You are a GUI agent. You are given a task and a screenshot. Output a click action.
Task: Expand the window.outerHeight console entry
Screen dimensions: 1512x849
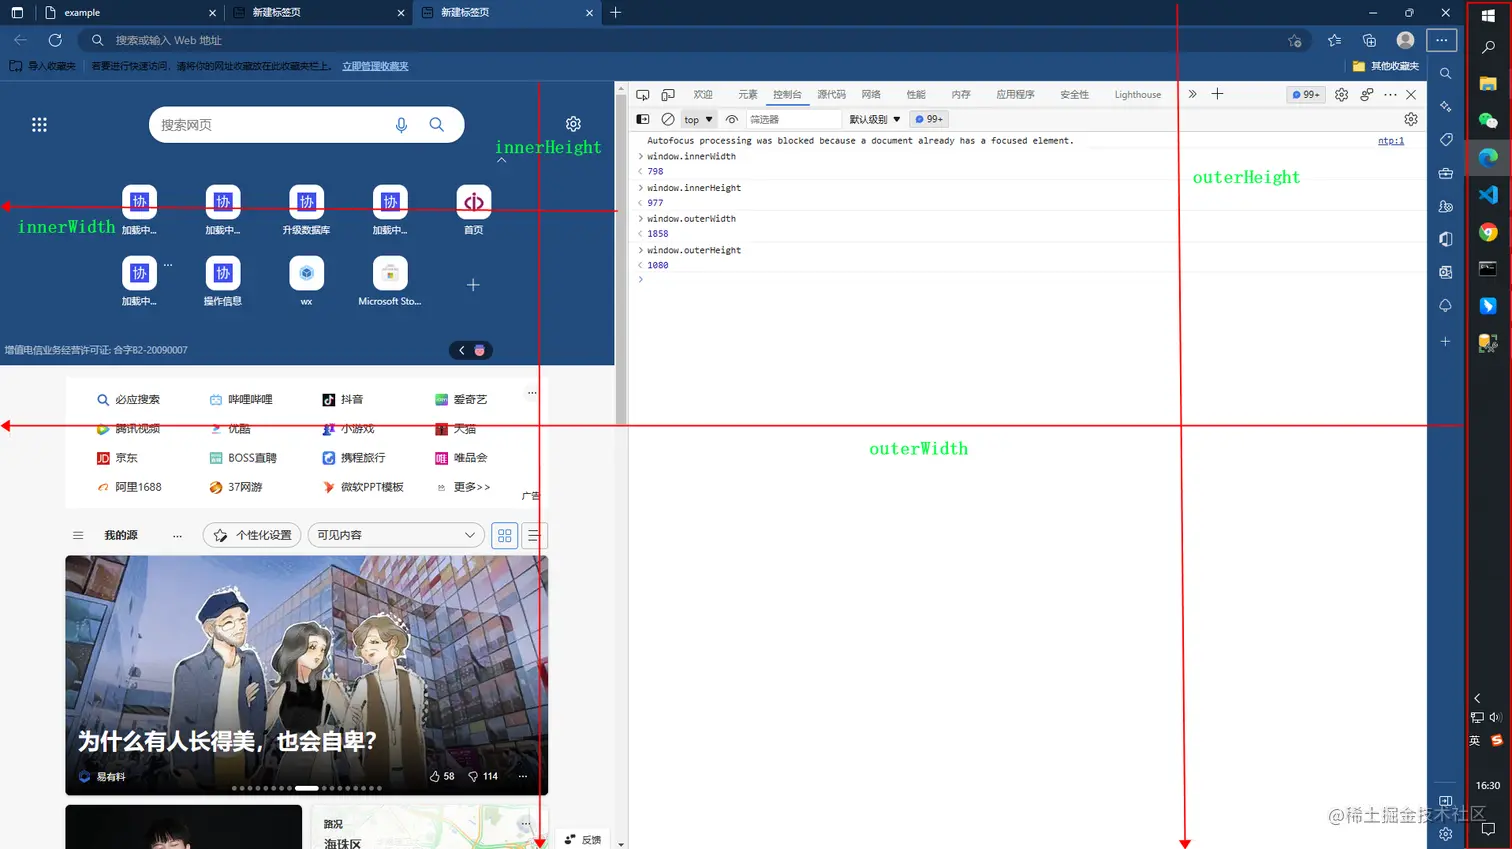point(641,250)
